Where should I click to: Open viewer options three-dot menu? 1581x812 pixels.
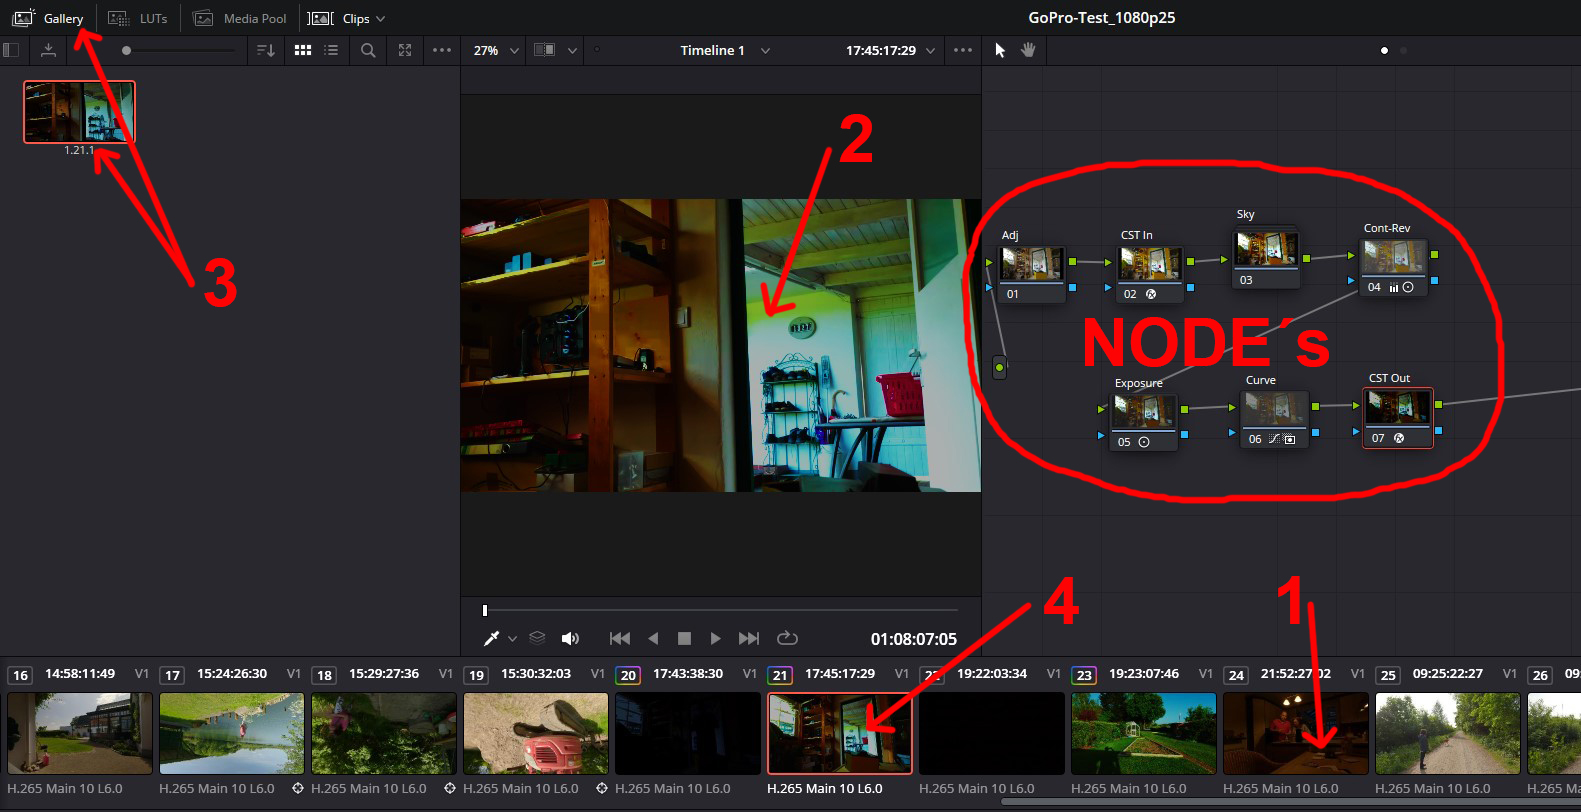(x=963, y=50)
